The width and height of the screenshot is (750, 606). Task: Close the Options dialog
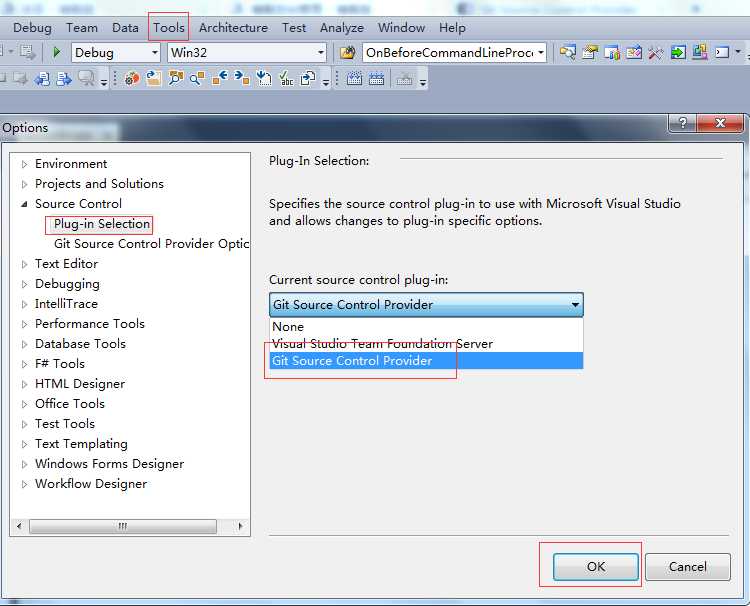click(x=720, y=123)
